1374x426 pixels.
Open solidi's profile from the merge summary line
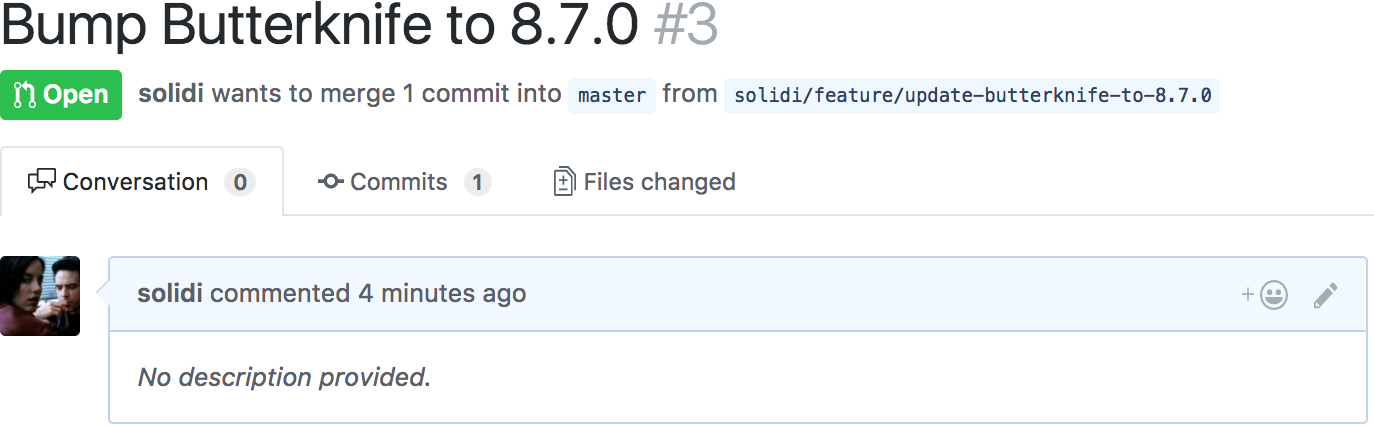(171, 94)
